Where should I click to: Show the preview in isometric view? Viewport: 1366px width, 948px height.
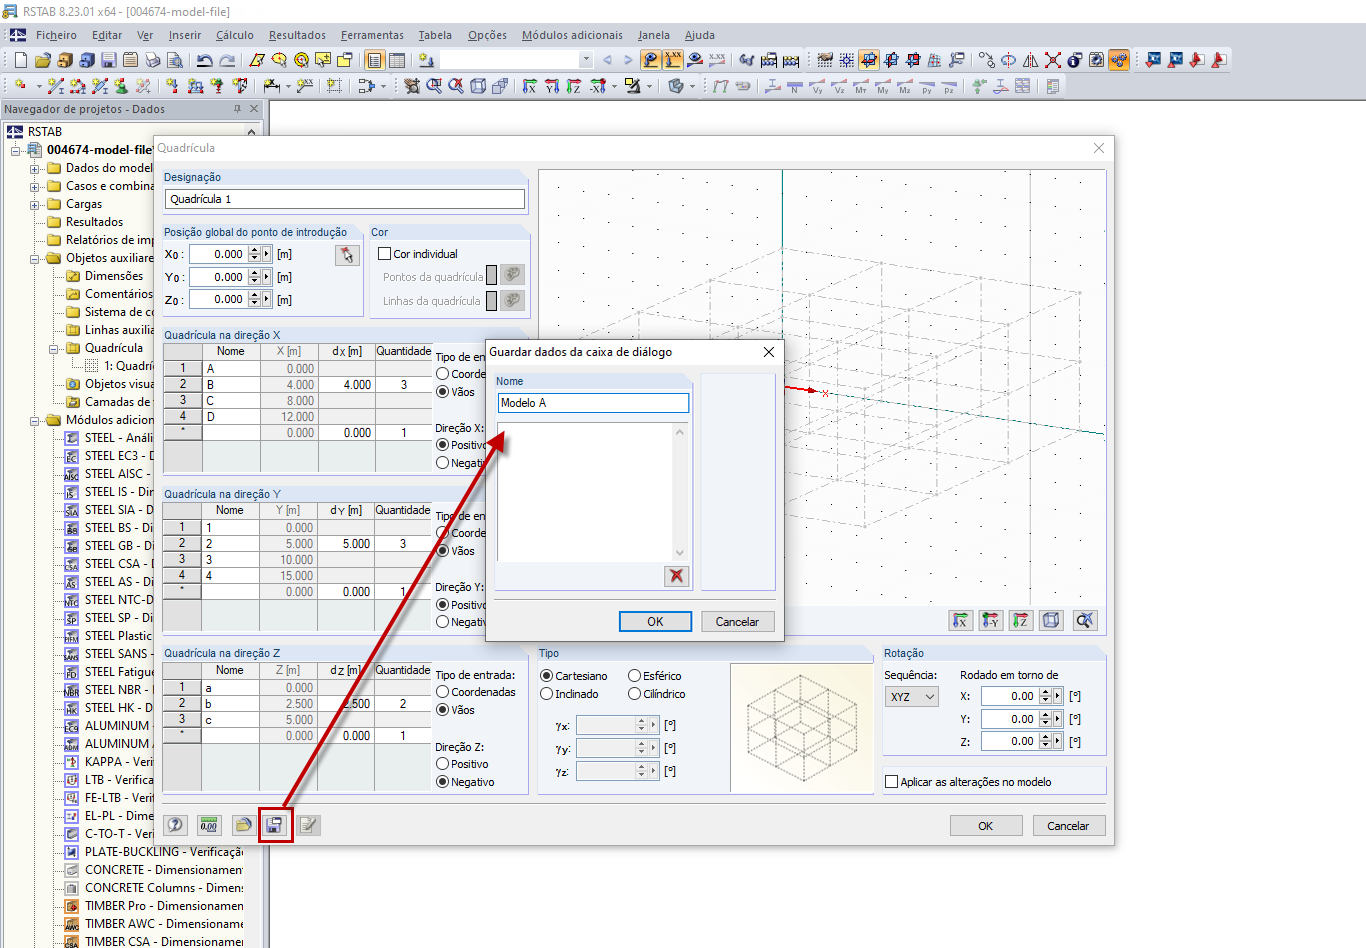1051,621
